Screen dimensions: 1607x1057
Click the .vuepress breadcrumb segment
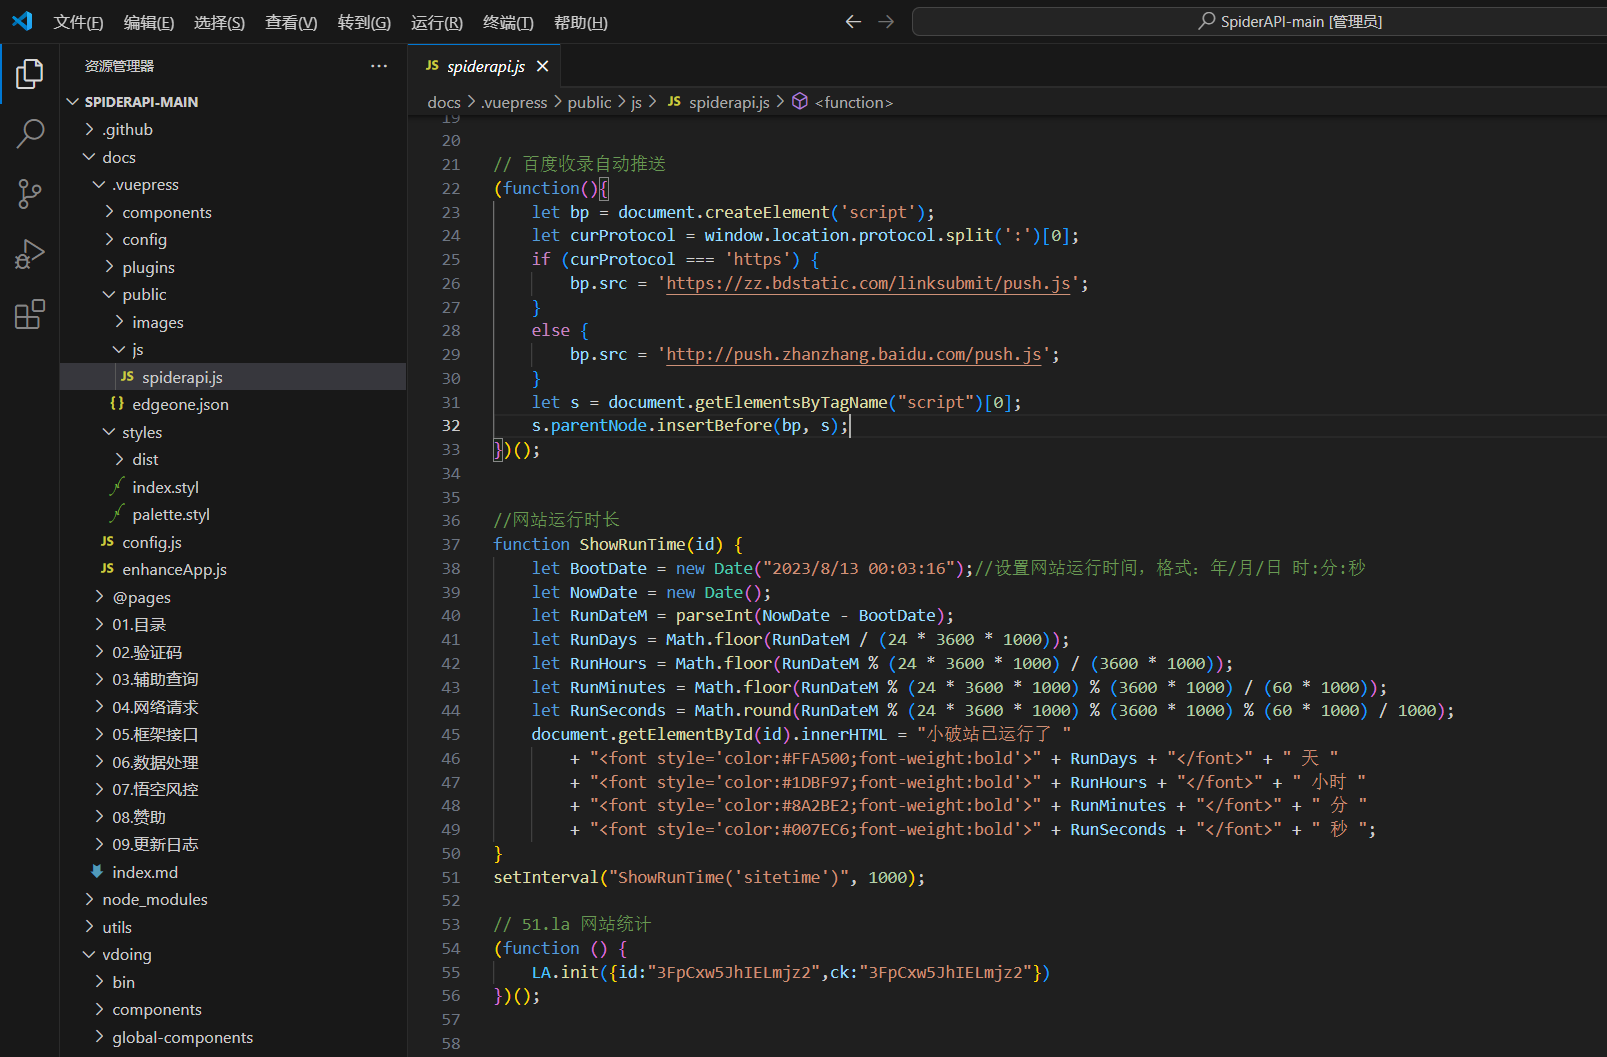pyautogui.click(x=515, y=102)
